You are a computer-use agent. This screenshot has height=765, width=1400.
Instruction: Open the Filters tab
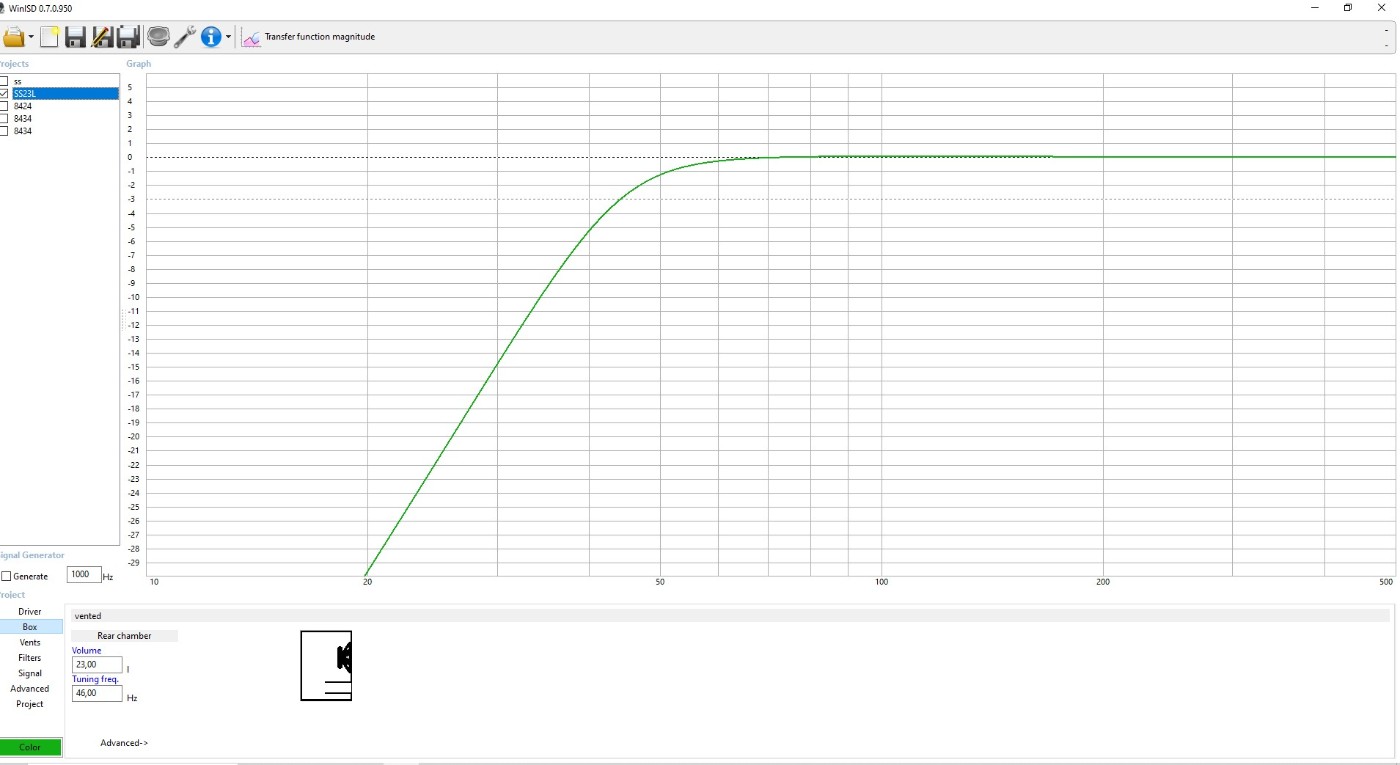30,658
